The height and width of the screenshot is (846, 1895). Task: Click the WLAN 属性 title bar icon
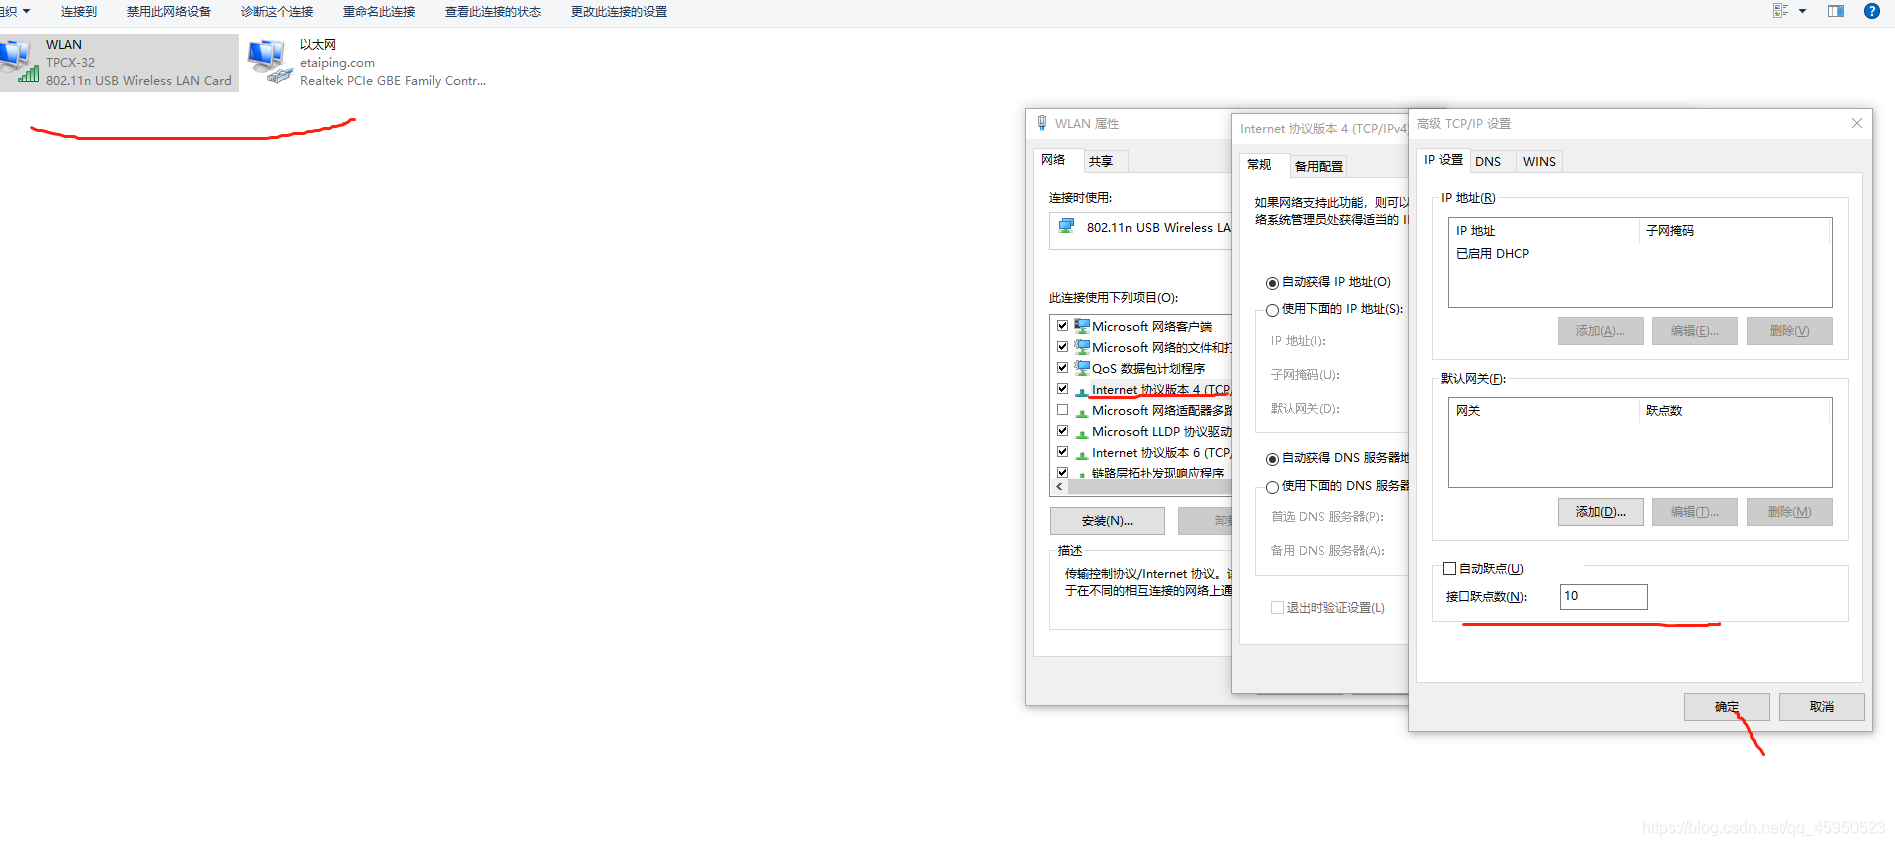click(x=1043, y=123)
